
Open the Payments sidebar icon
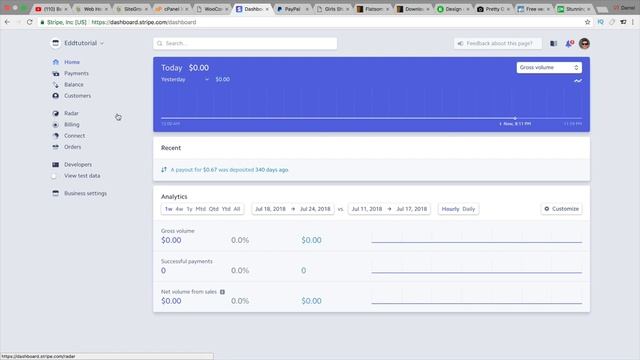coord(56,73)
